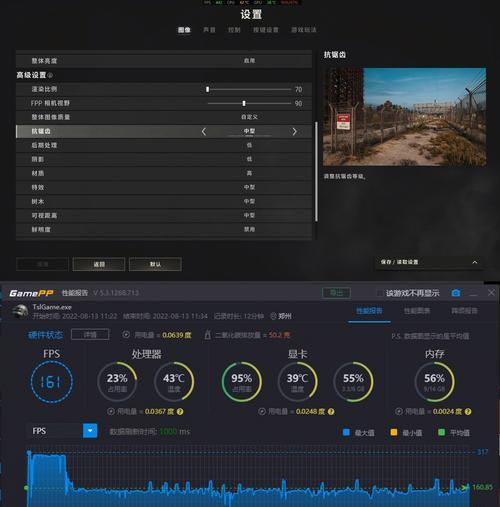
Task: Open the help icon under 内存 power usage
Action: tap(468, 412)
